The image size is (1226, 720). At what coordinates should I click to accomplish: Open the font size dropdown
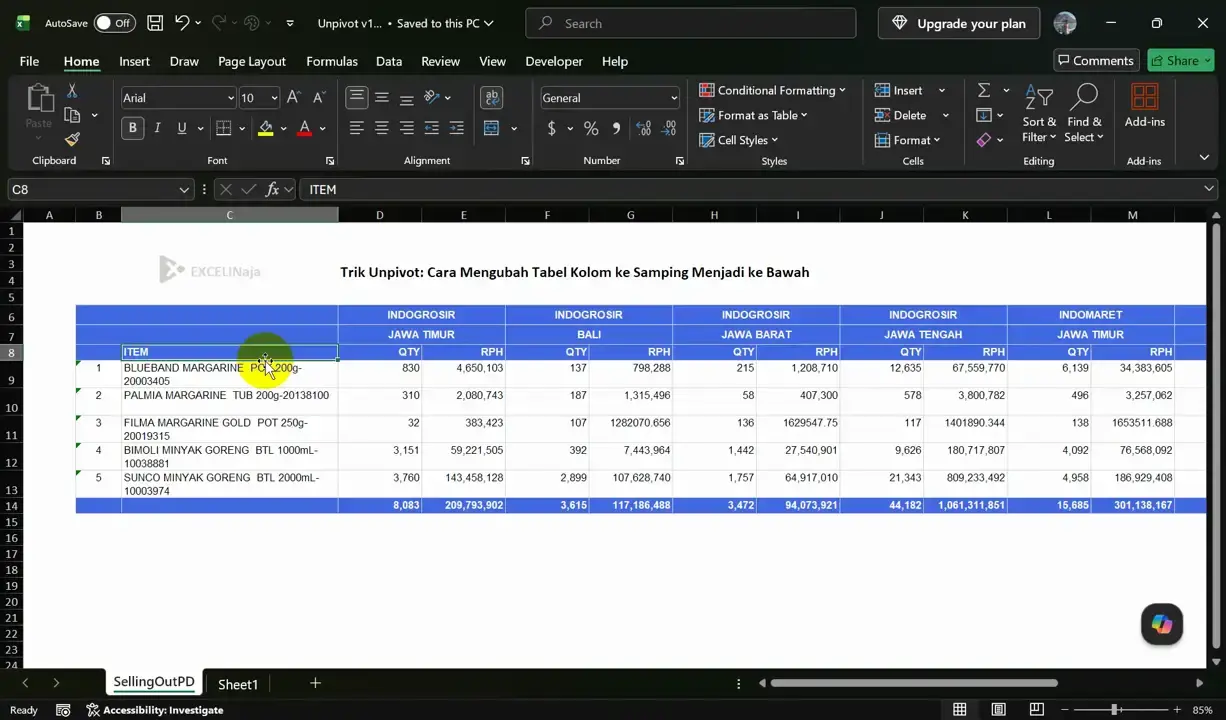[274, 98]
